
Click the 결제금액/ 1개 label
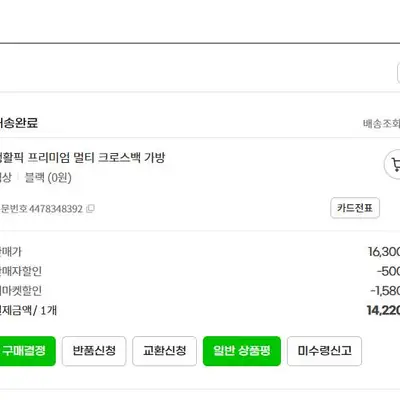pyautogui.click(x=28, y=311)
